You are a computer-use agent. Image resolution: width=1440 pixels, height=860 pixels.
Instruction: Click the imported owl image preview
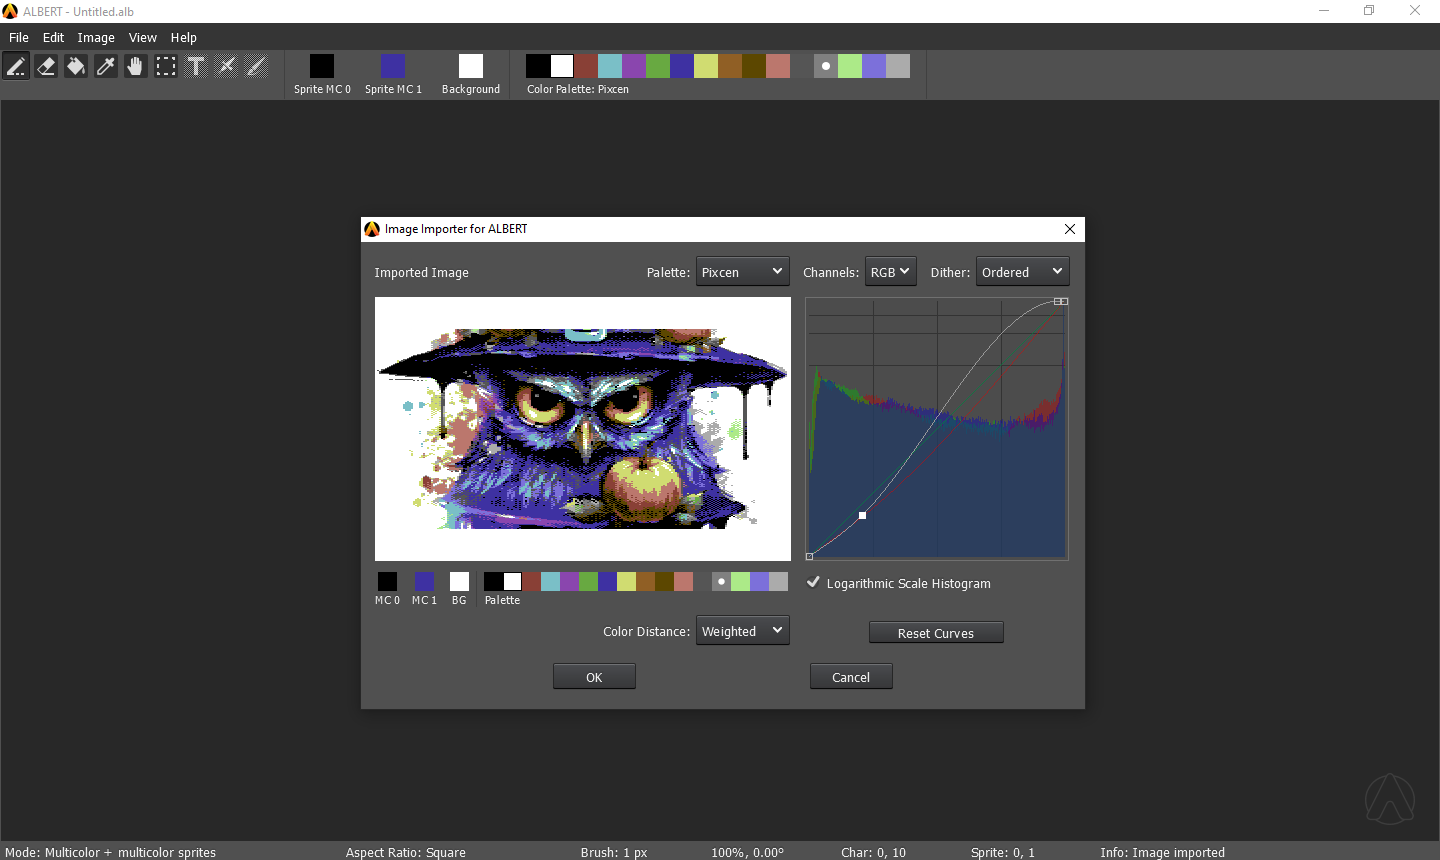pos(583,429)
